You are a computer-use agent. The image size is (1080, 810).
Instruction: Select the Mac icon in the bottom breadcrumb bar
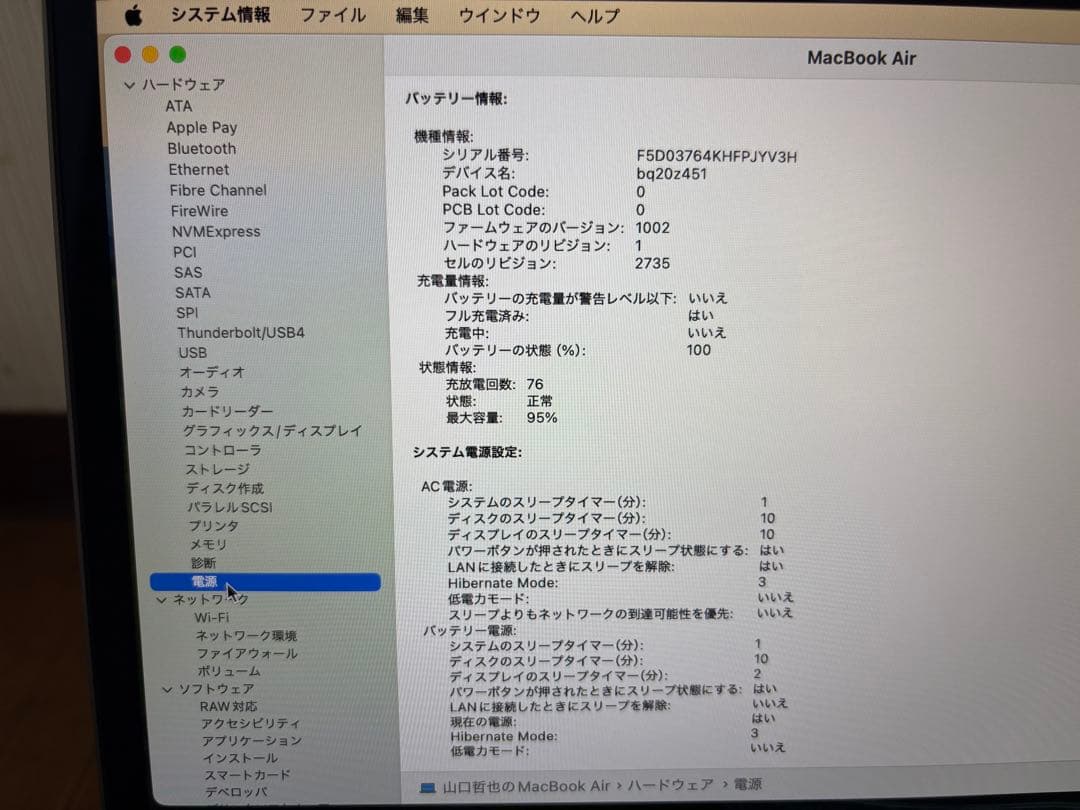428,785
